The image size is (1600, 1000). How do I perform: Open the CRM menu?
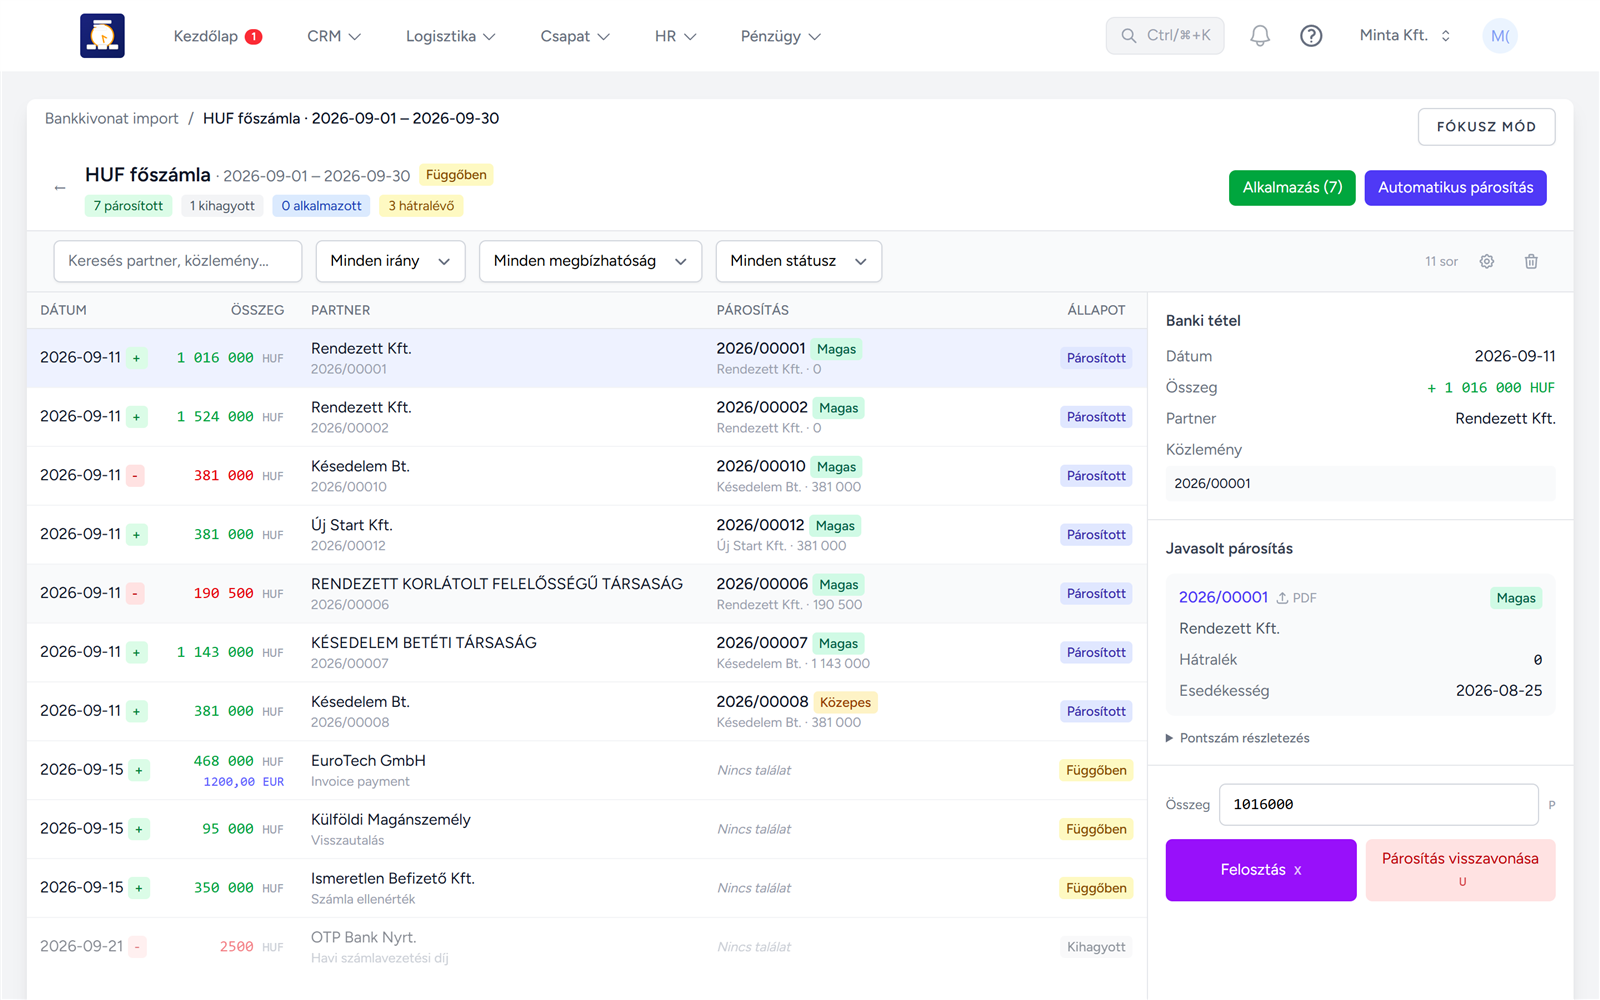point(334,36)
